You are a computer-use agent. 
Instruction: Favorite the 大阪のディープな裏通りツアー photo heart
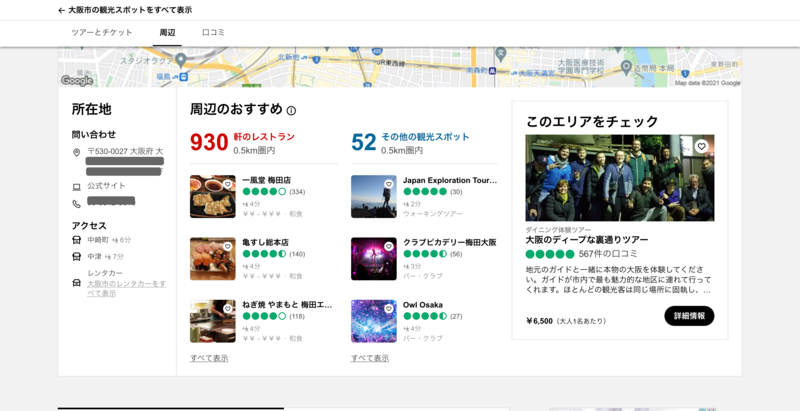[702, 146]
